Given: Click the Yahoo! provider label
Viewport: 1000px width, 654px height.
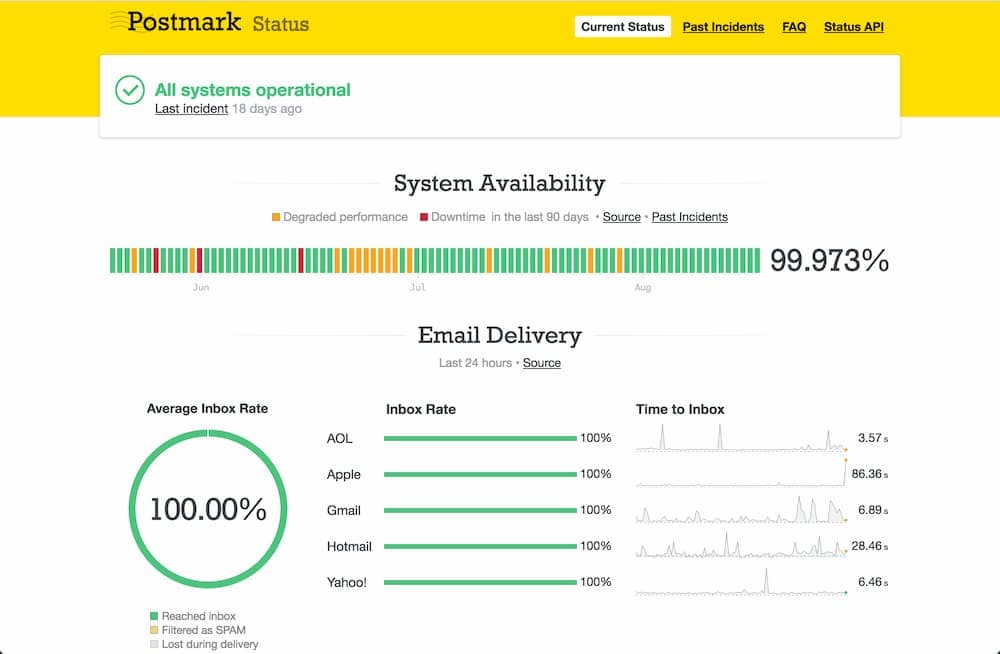Looking at the screenshot, I should [x=346, y=583].
